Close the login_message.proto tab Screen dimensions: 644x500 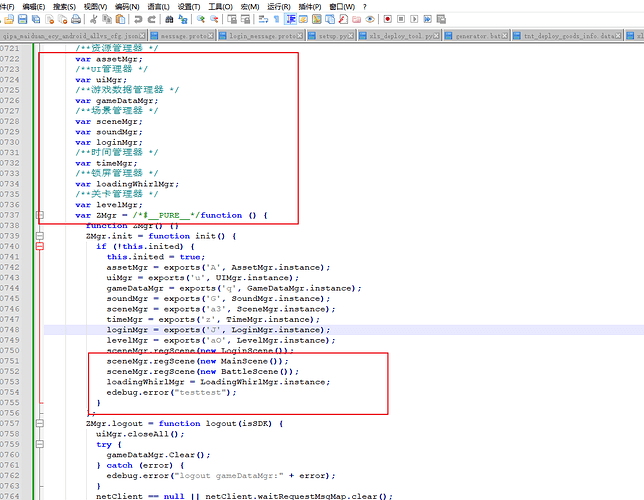[299, 36]
